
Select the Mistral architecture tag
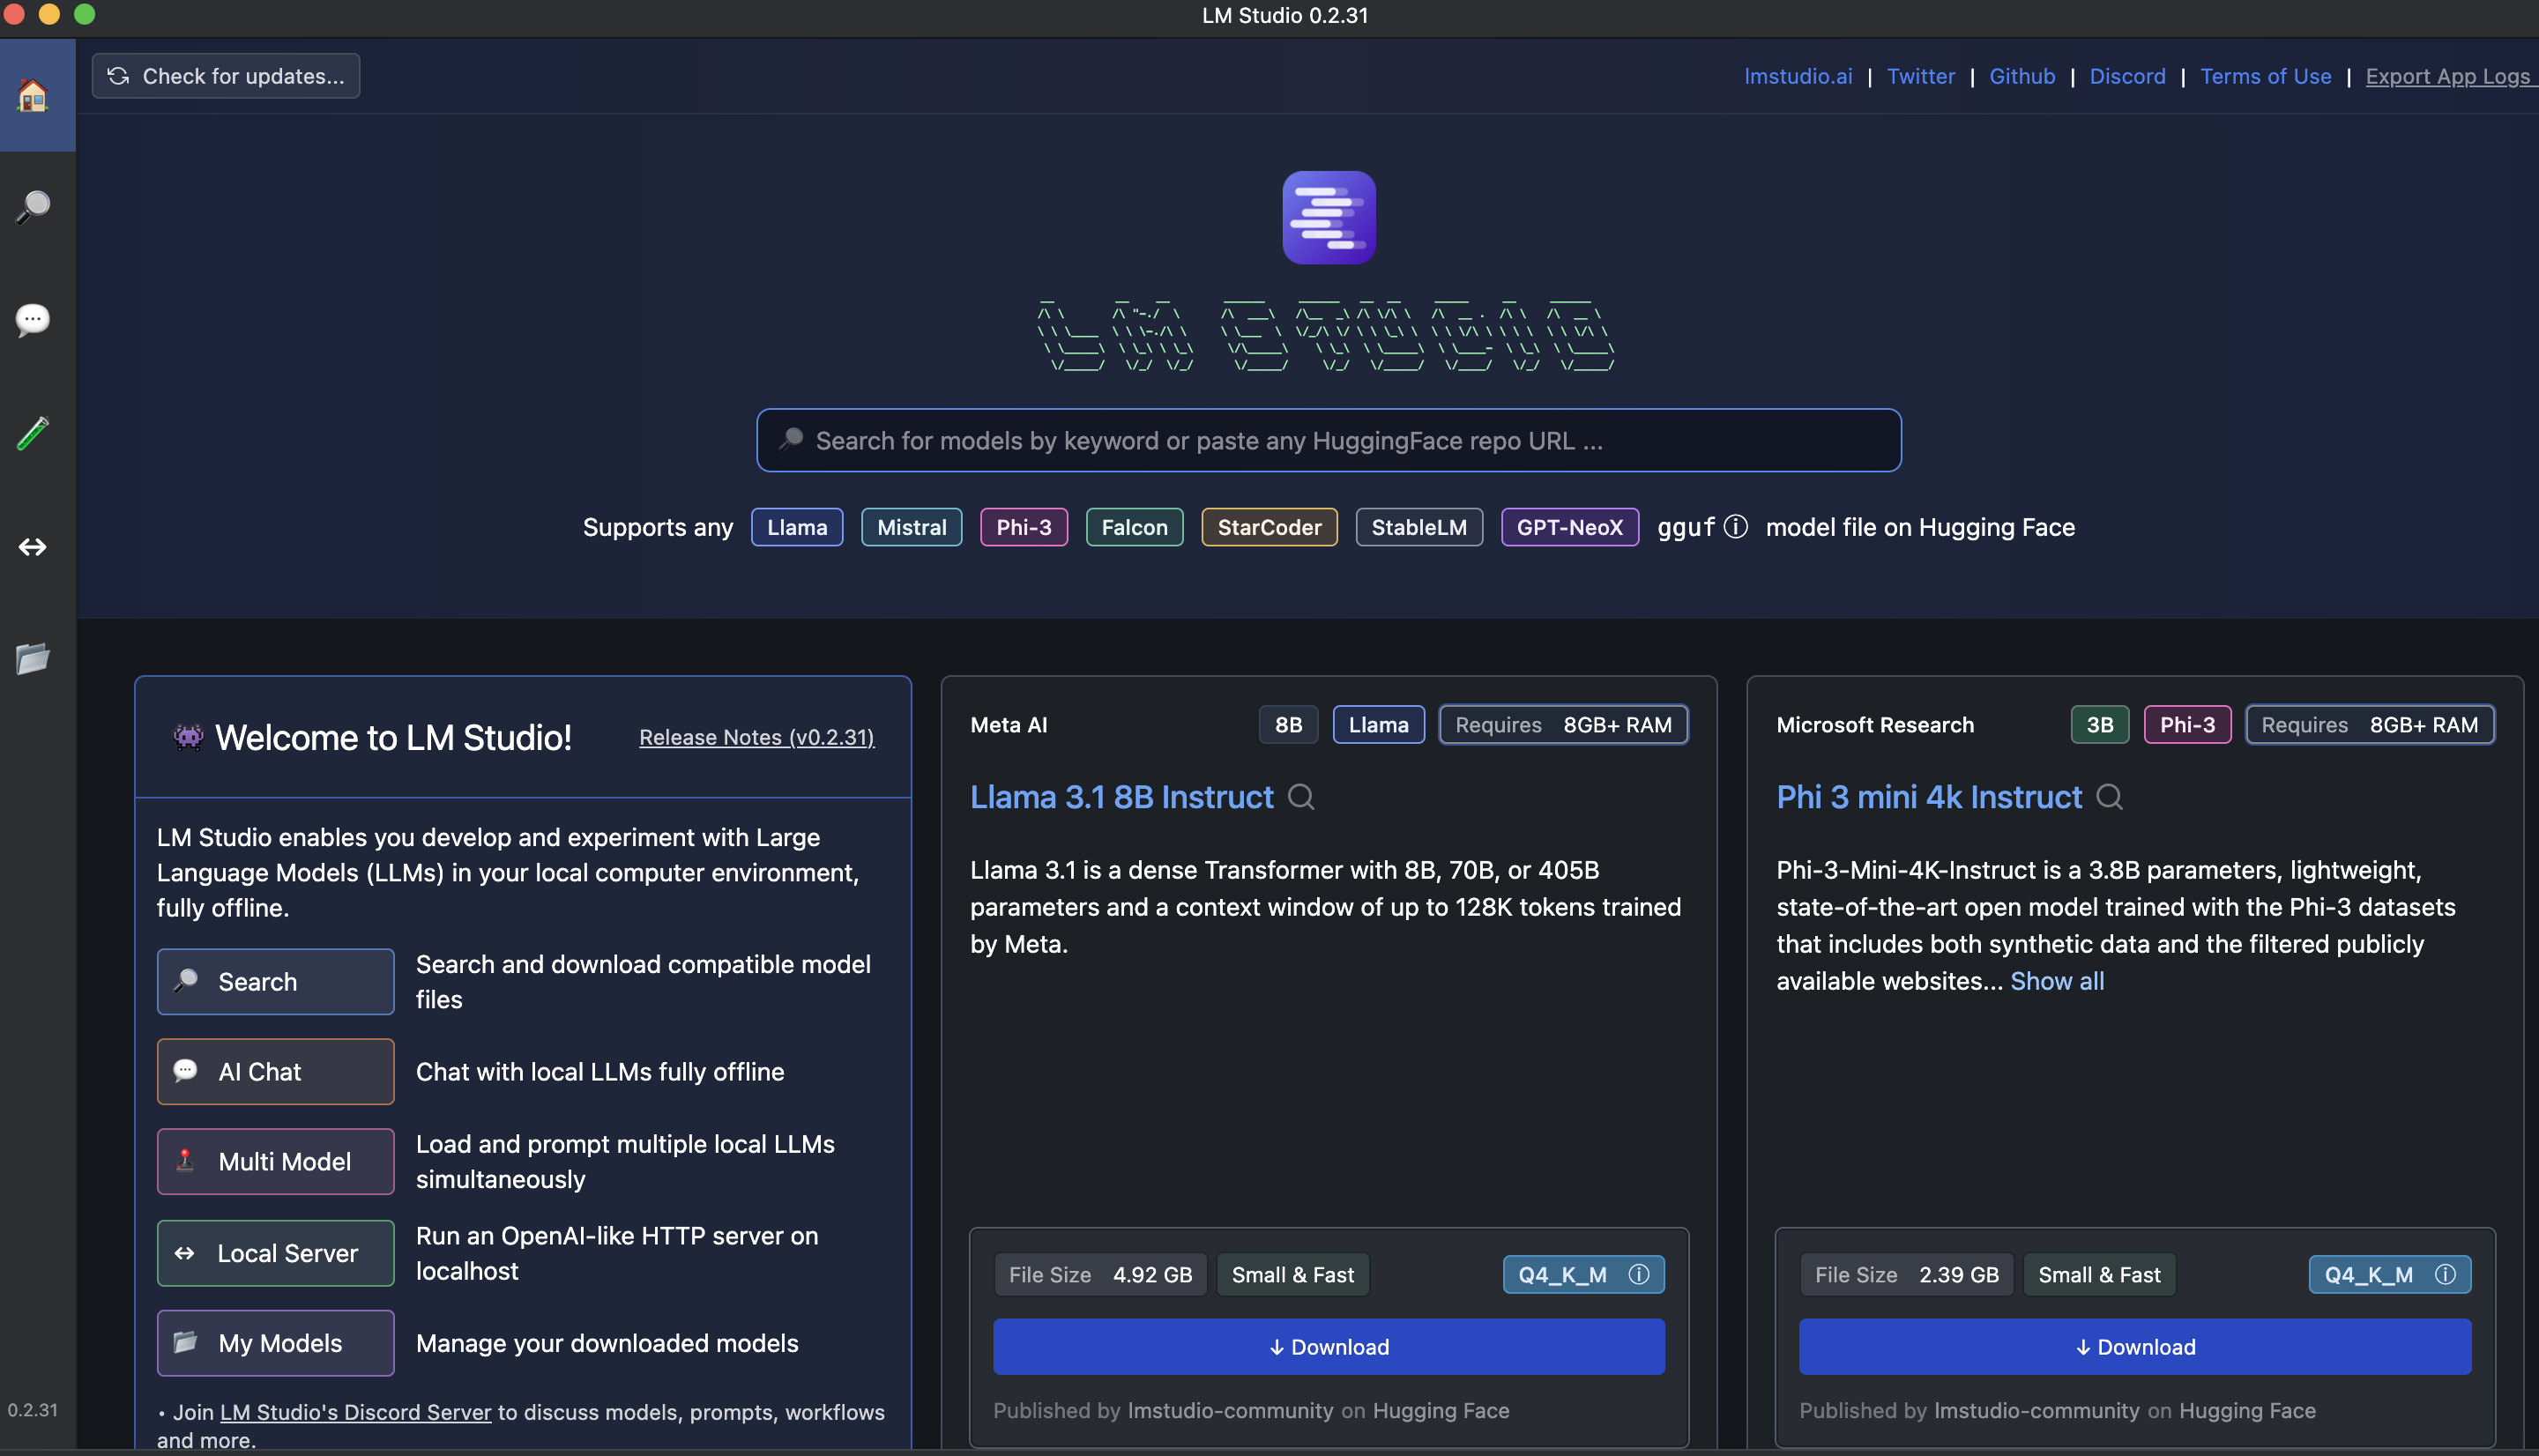(x=910, y=527)
